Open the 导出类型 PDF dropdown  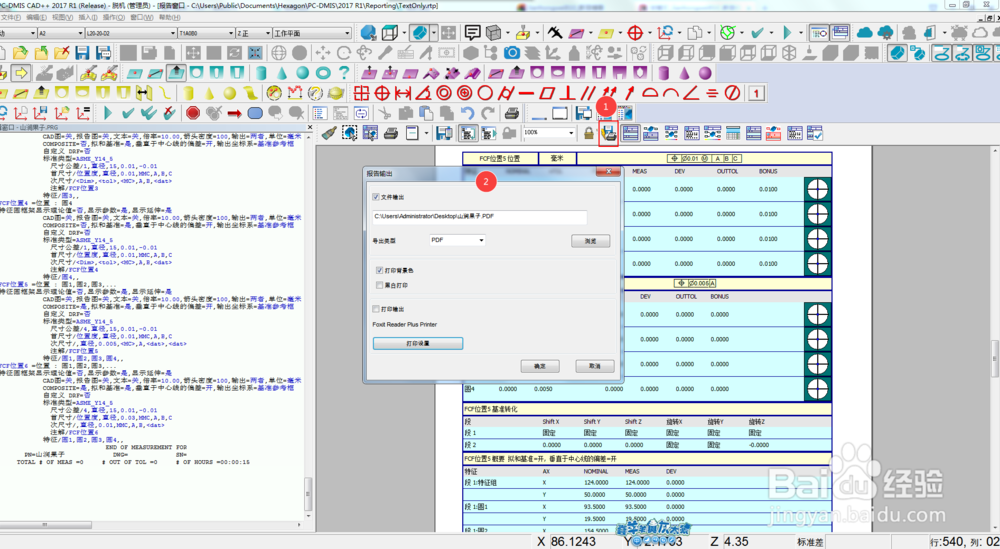click(x=458, y=240)
